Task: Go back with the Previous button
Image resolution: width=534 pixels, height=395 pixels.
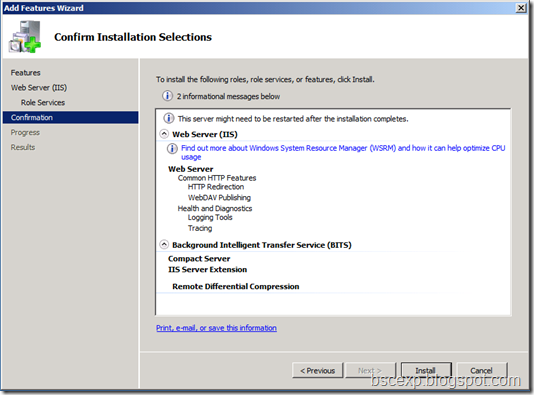Action: 317,370
